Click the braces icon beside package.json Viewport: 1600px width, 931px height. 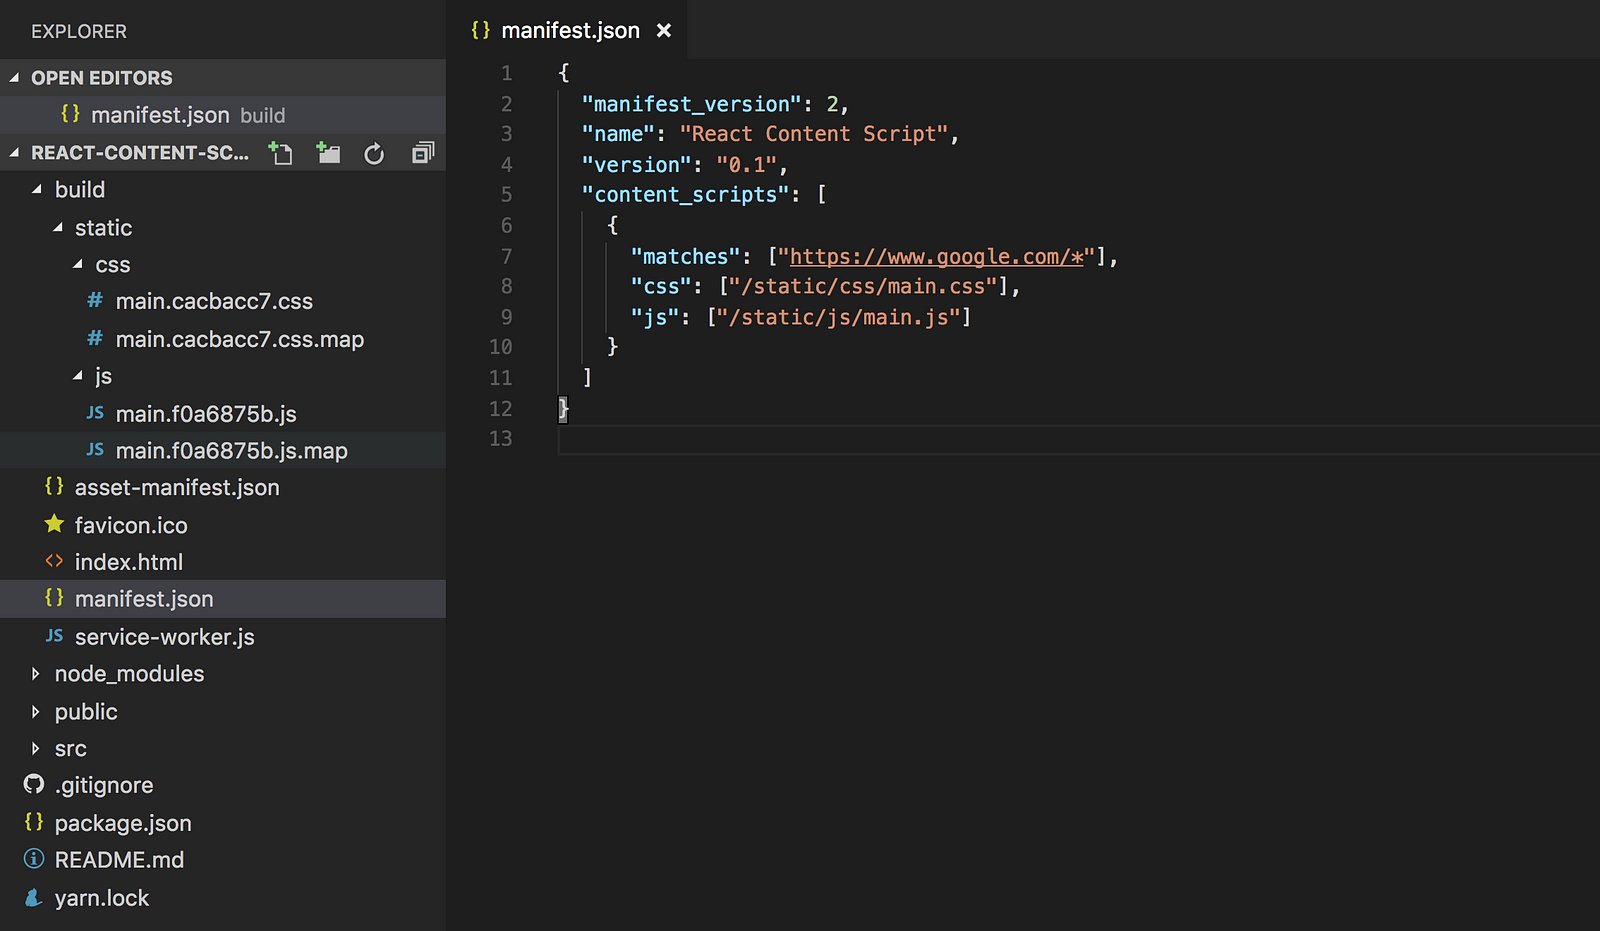click(x=34, y=822)
